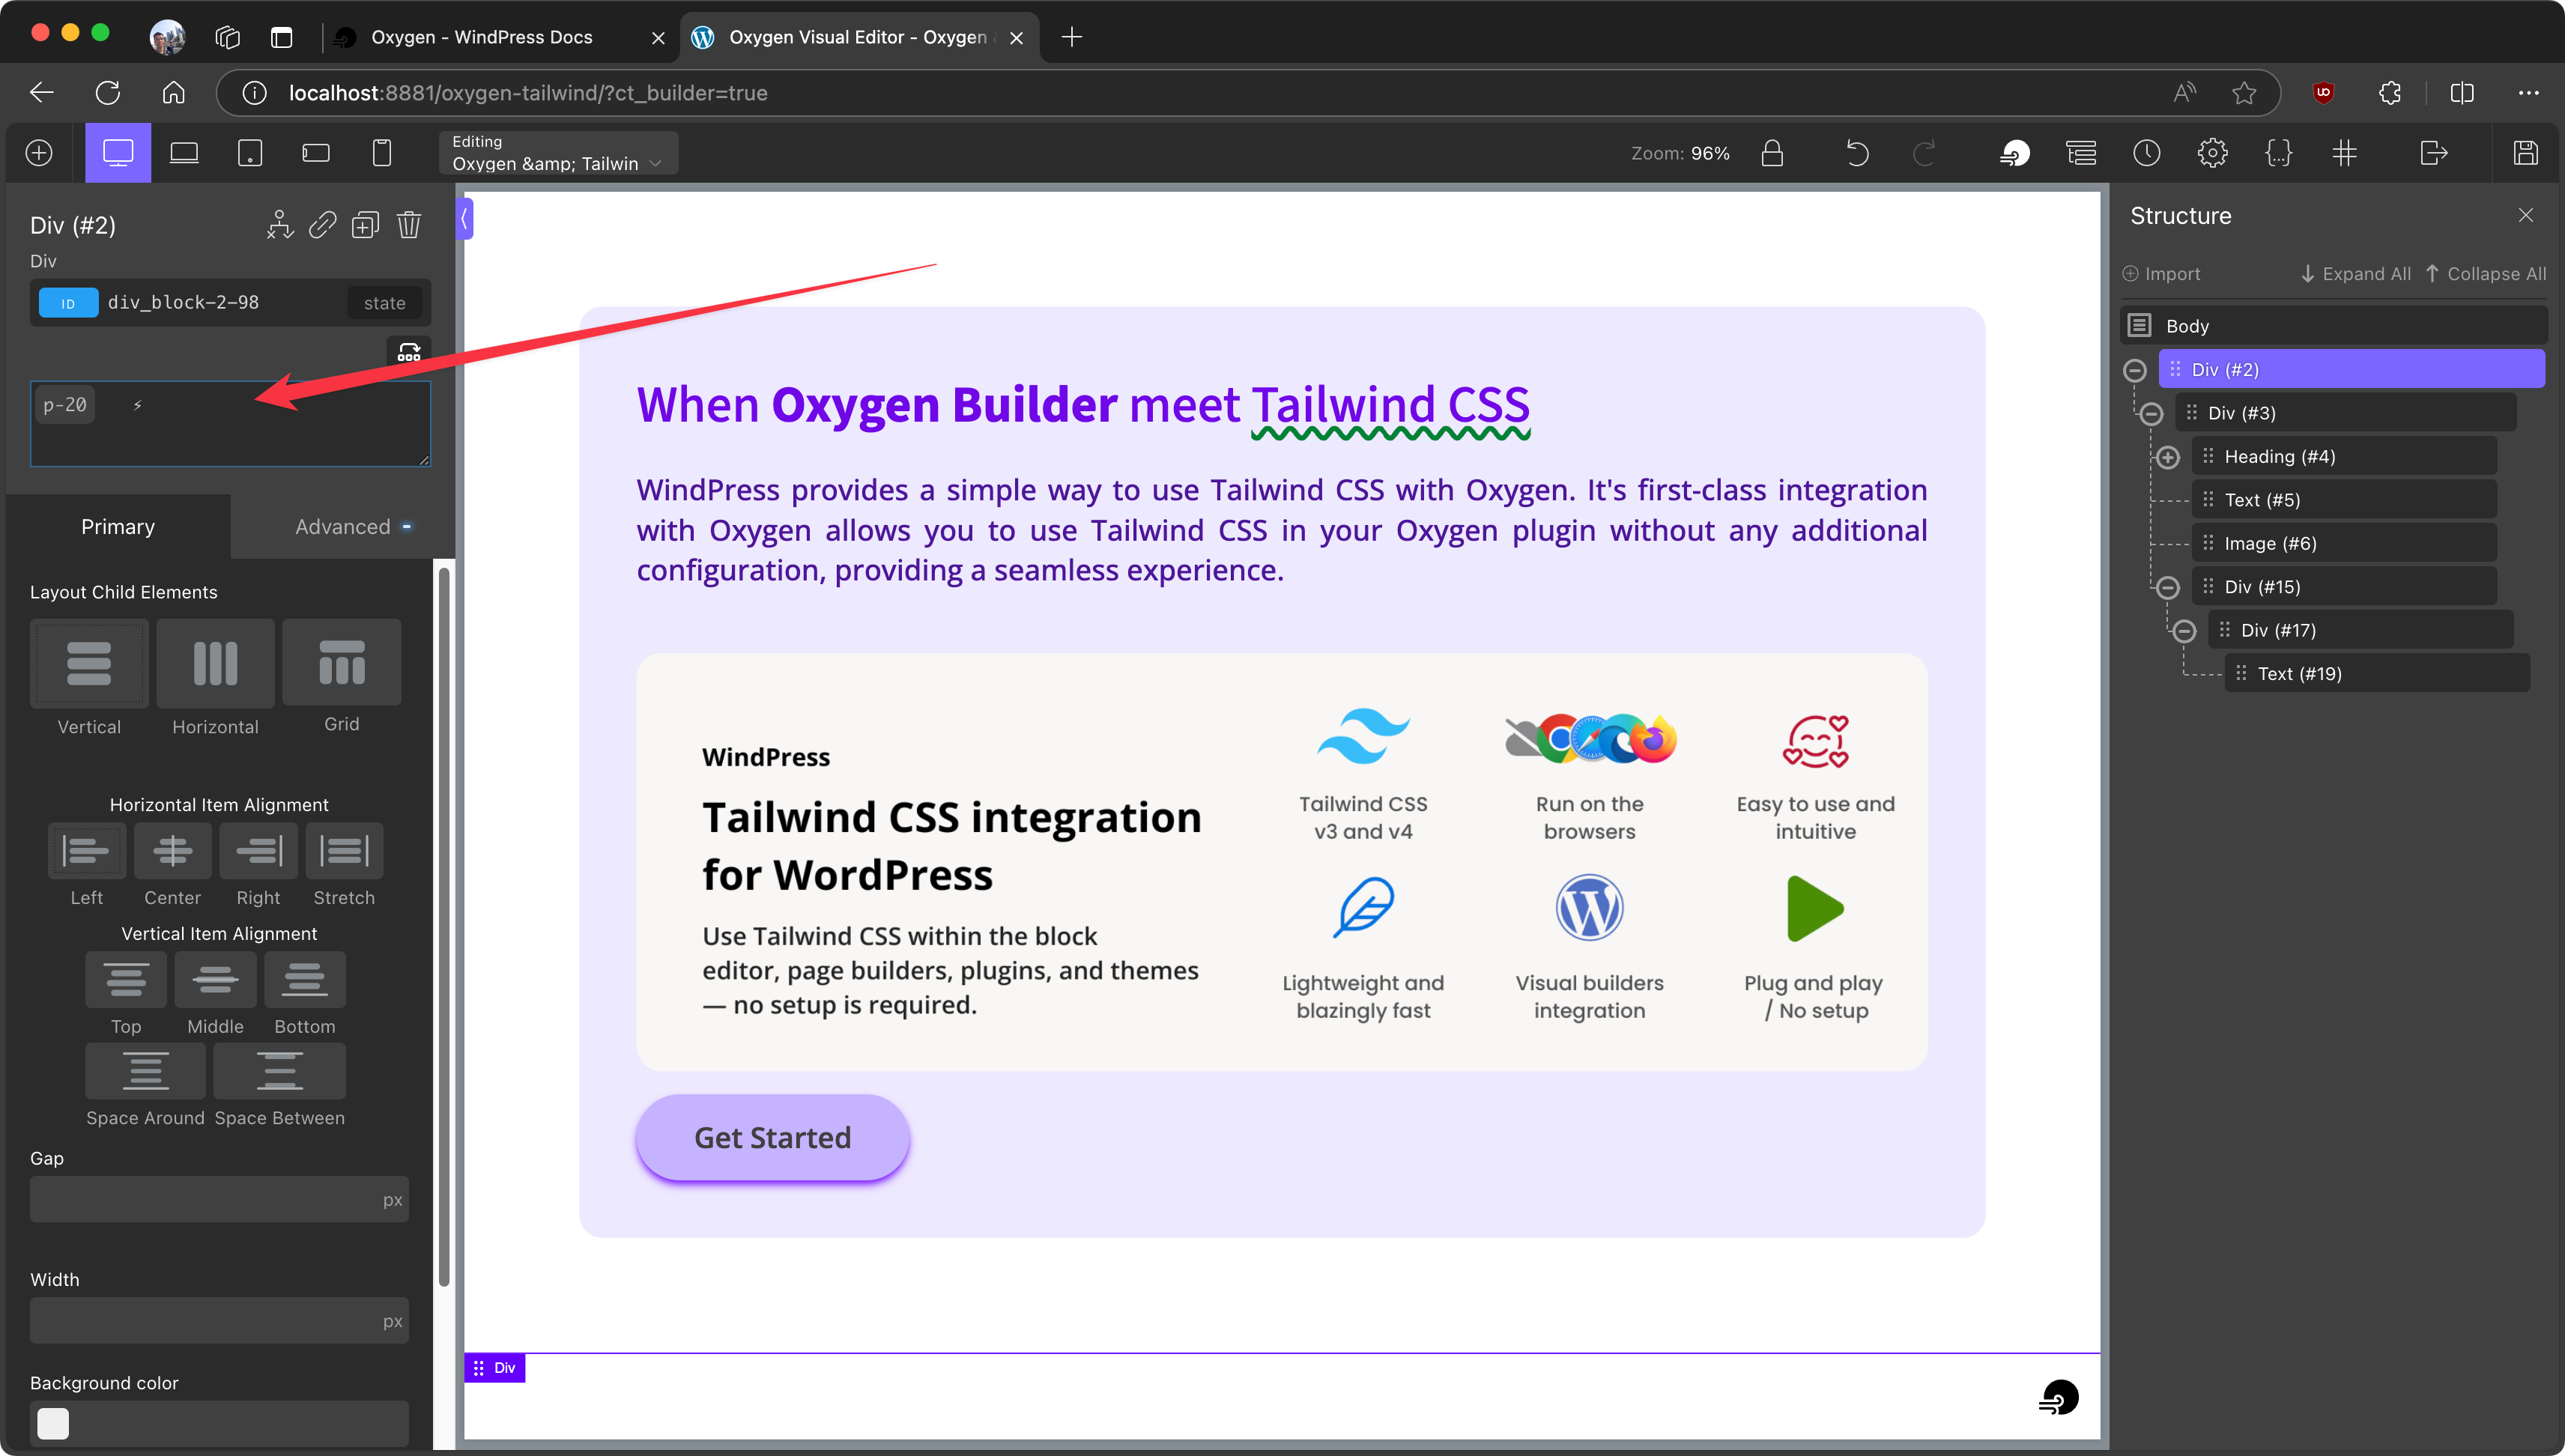Open the Editing template dropdown

[557, 153]
